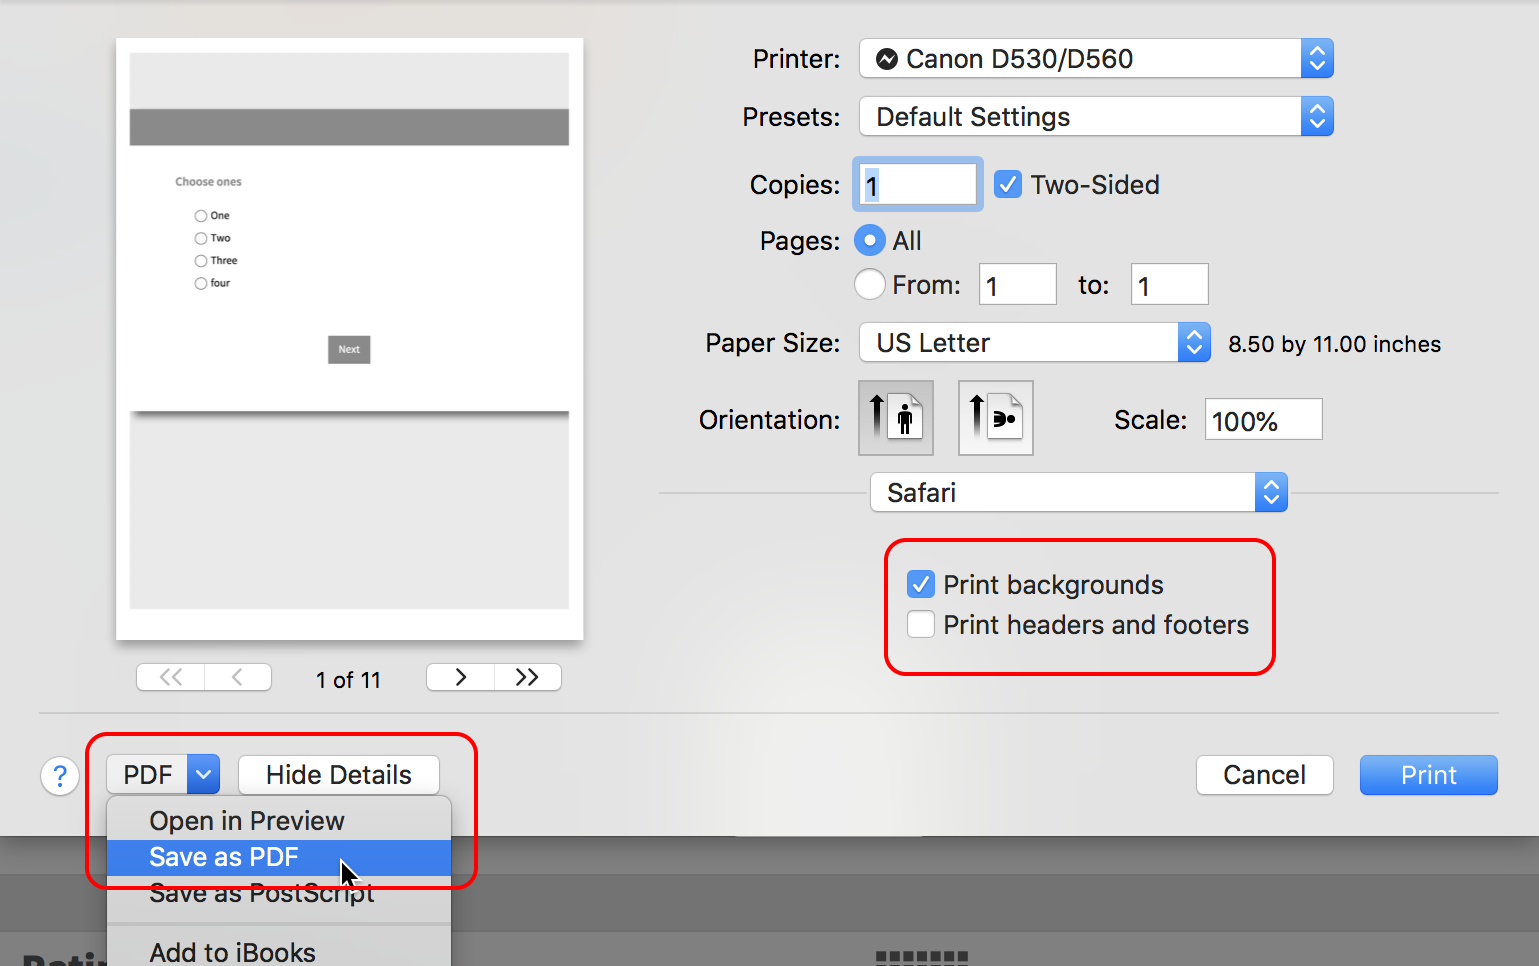Click the '8.50 by 11.00 inches' text
1539x966 pixels.
(x=1335, y=344)
